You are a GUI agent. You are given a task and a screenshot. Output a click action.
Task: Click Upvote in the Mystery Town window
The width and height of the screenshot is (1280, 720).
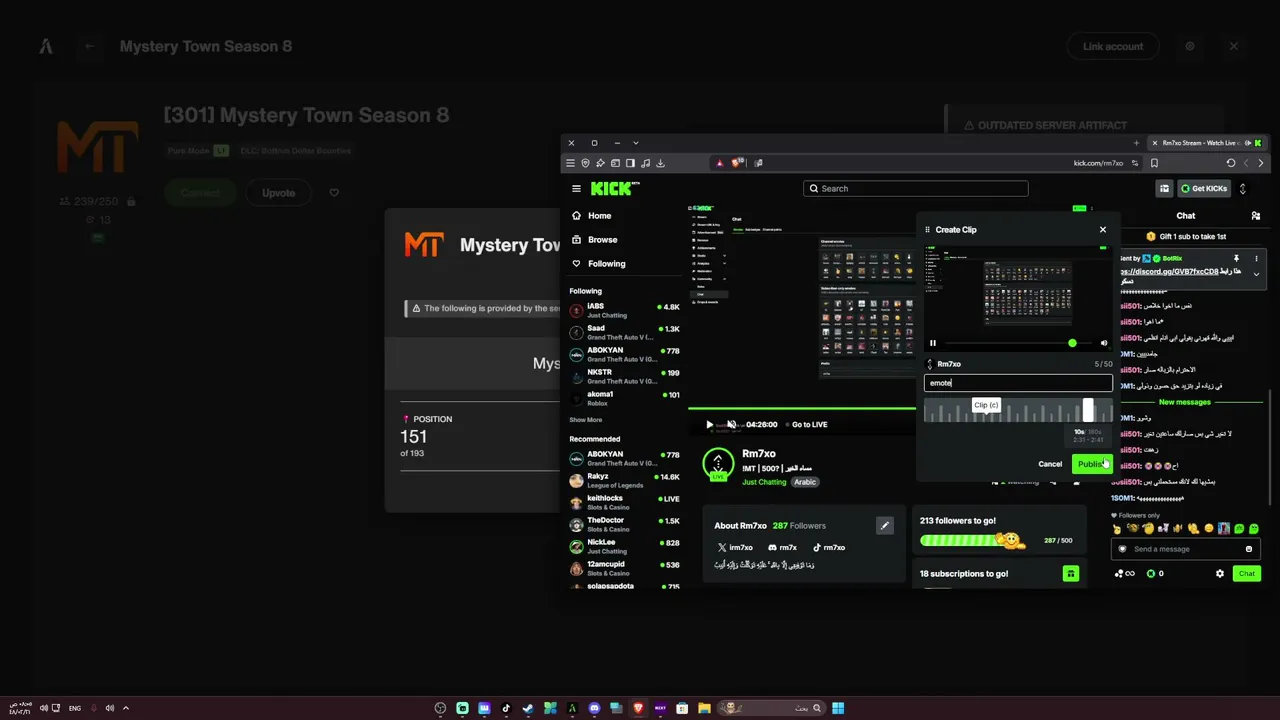278,193
